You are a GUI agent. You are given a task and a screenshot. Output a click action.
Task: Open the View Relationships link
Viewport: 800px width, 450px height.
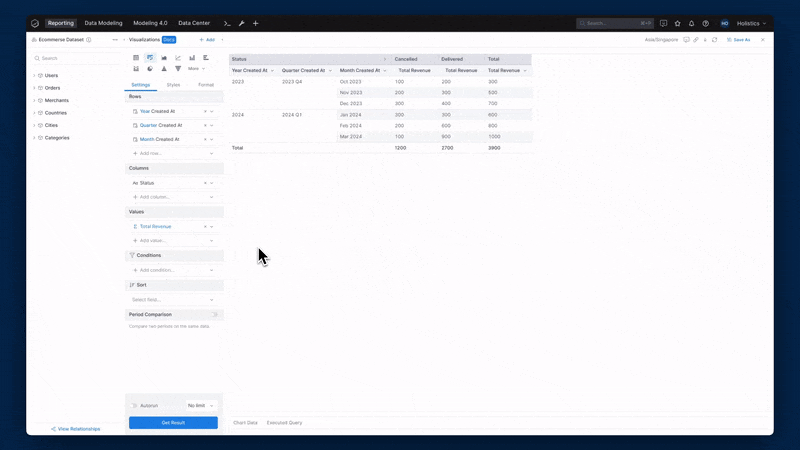[76, 429]
